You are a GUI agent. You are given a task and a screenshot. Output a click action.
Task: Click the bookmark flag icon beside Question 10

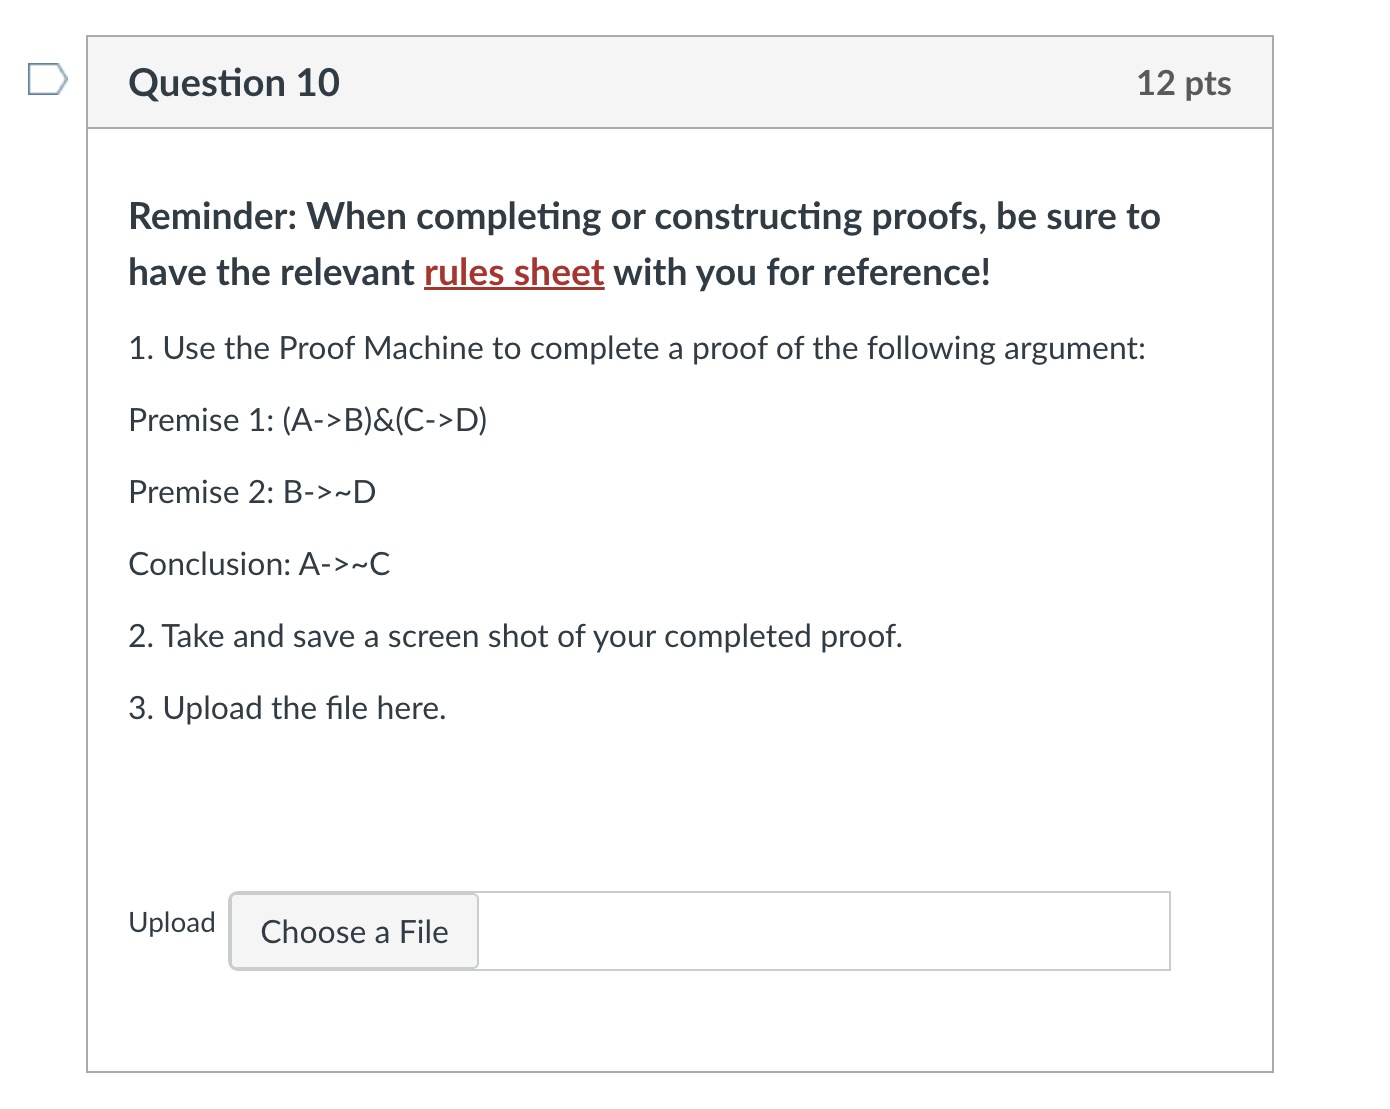pyautogui.click(x=46, y=80)
